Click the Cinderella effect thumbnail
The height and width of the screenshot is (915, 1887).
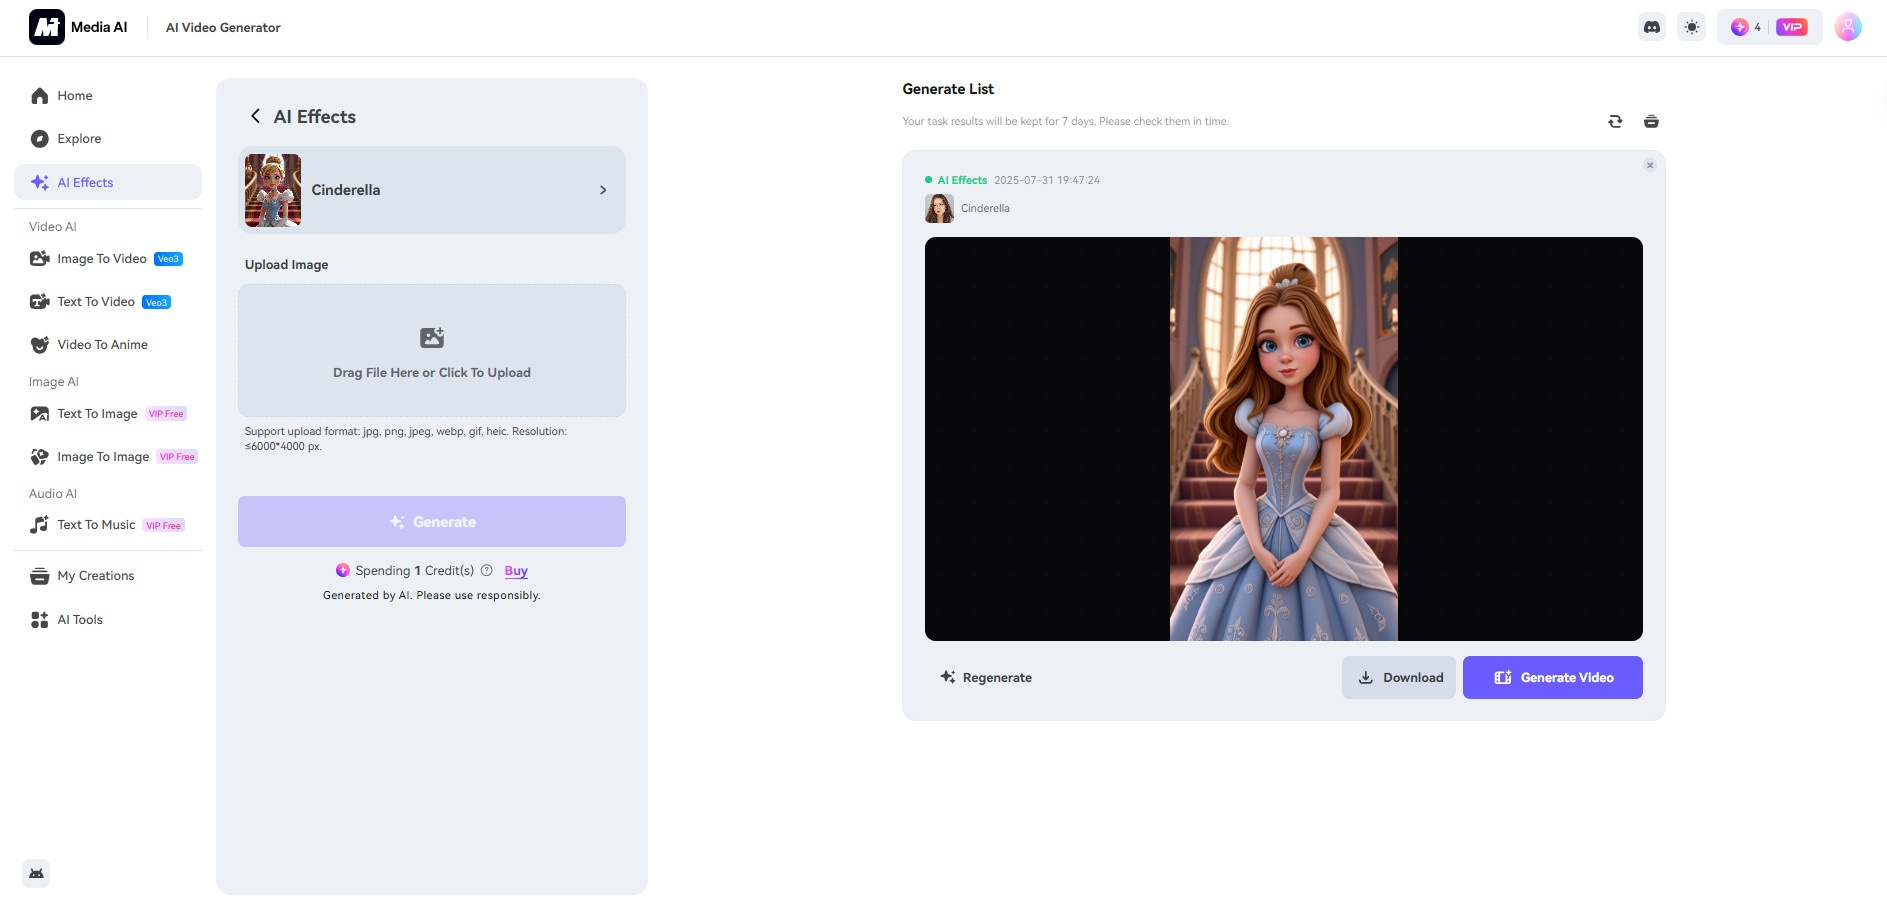tap(273, 190)
